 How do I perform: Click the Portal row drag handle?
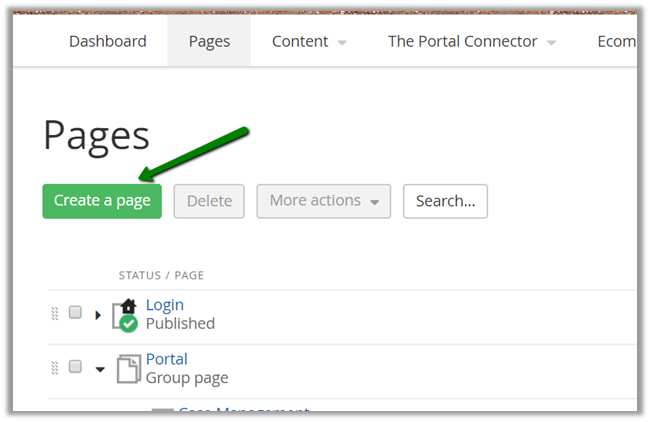click(55, 368)
